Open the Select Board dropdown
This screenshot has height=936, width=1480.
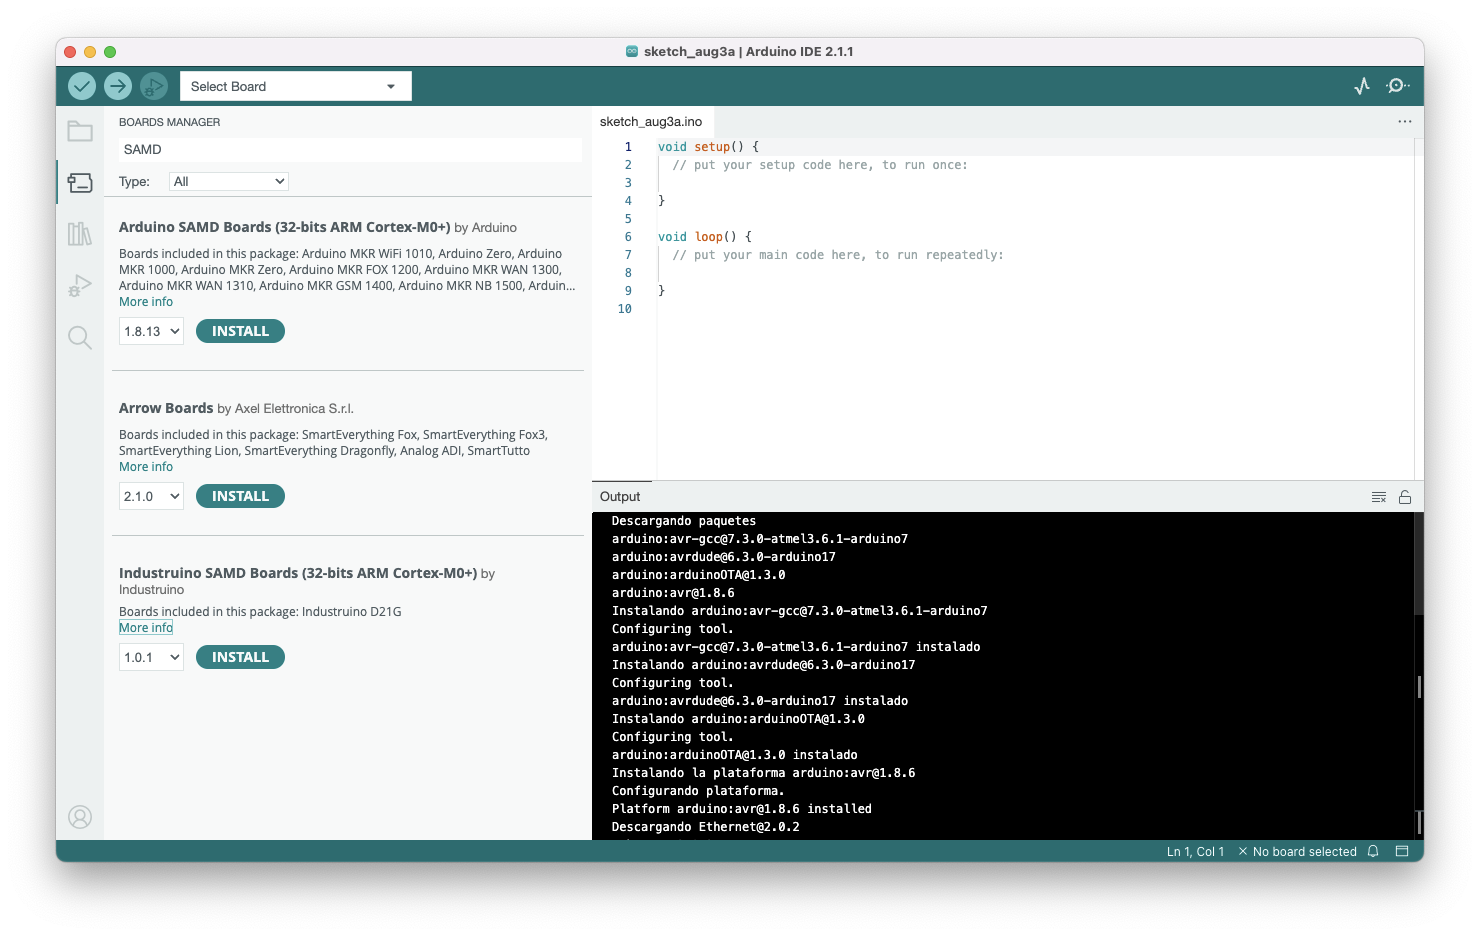click(295, 86)
